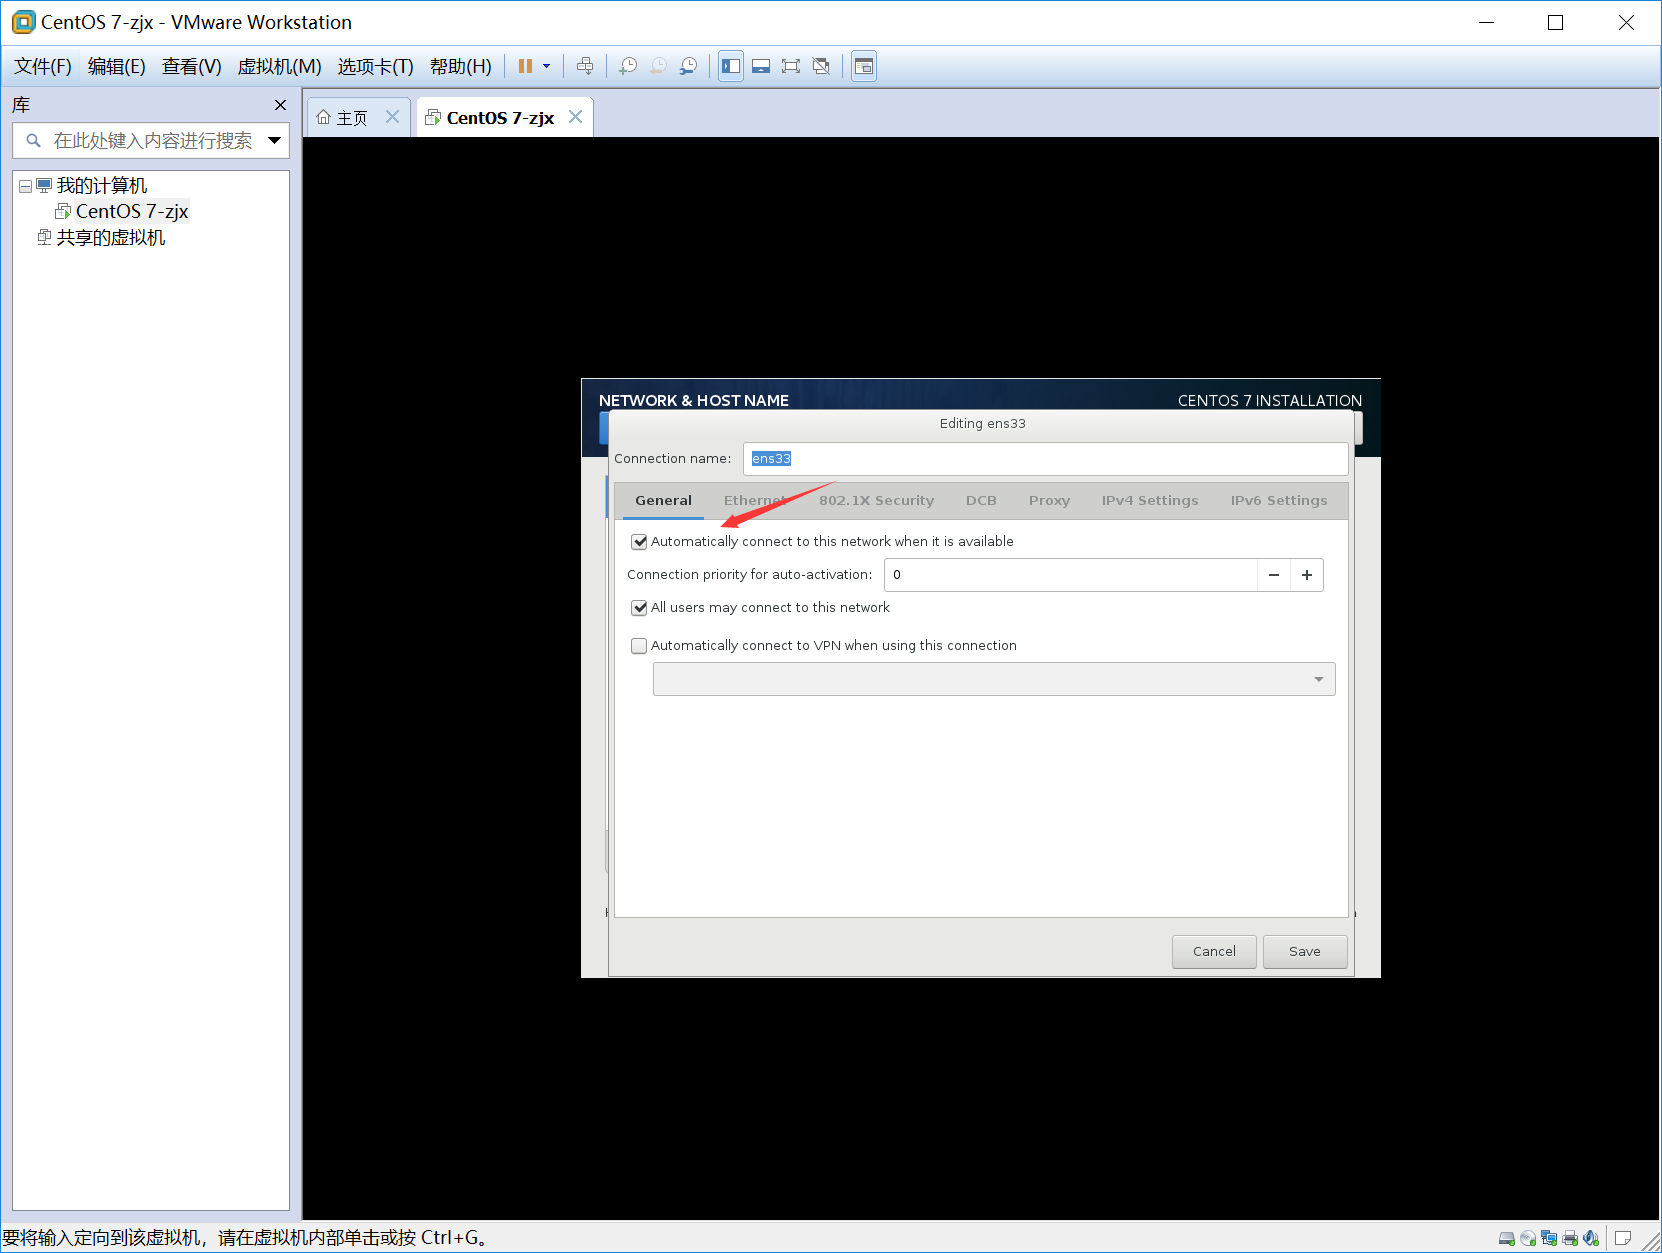The image size is (1662, 1253).
Task: Select the General tab
Action: click(x=663, y=501)
